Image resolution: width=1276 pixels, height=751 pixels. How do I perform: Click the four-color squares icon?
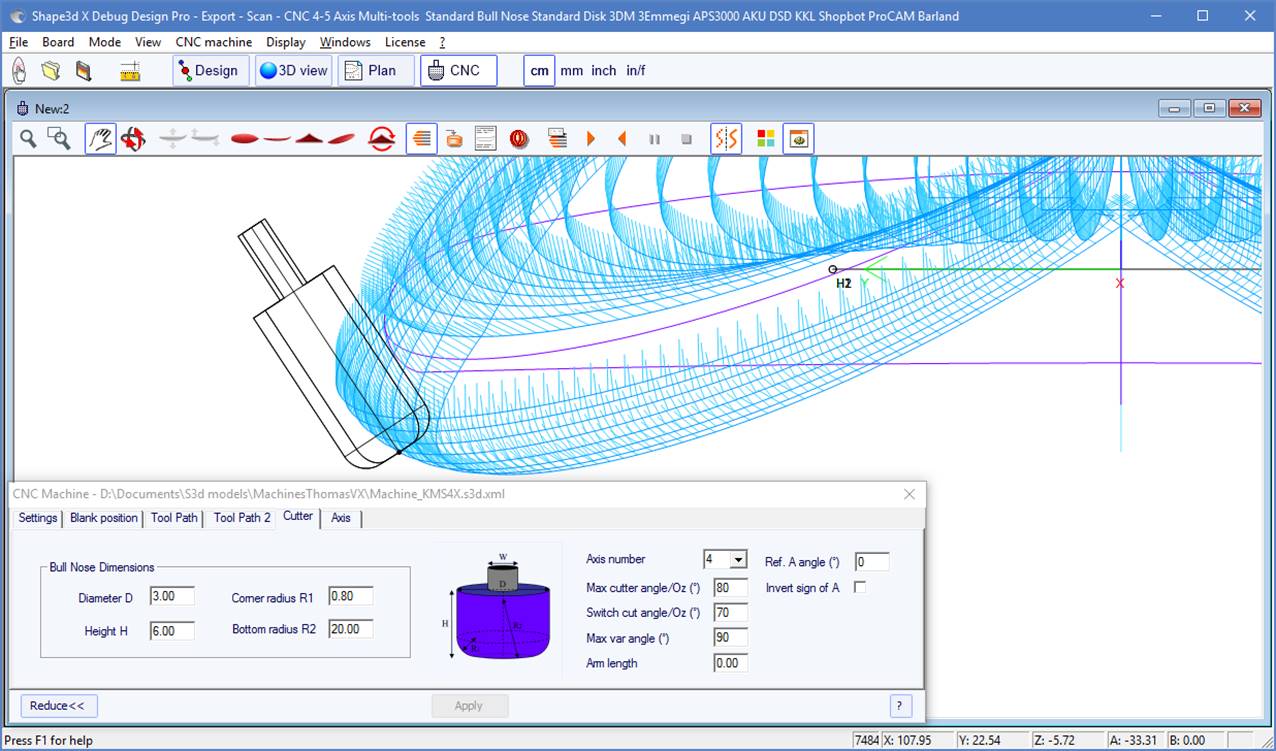(x=766, y=139)
